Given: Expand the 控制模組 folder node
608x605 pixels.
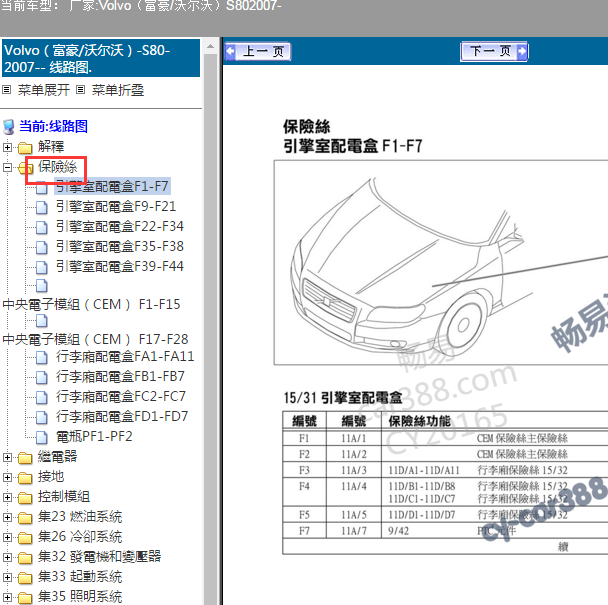Looking at the screenshot, I should 7,497.
